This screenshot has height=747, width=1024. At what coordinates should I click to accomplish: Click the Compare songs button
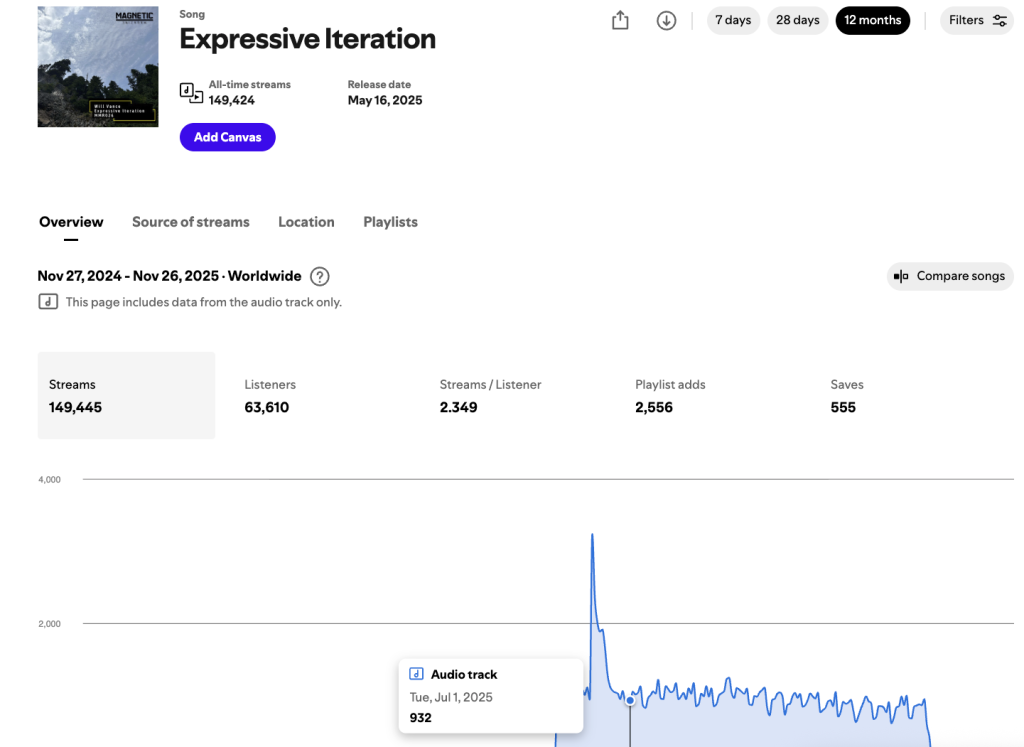pos(950,277)
